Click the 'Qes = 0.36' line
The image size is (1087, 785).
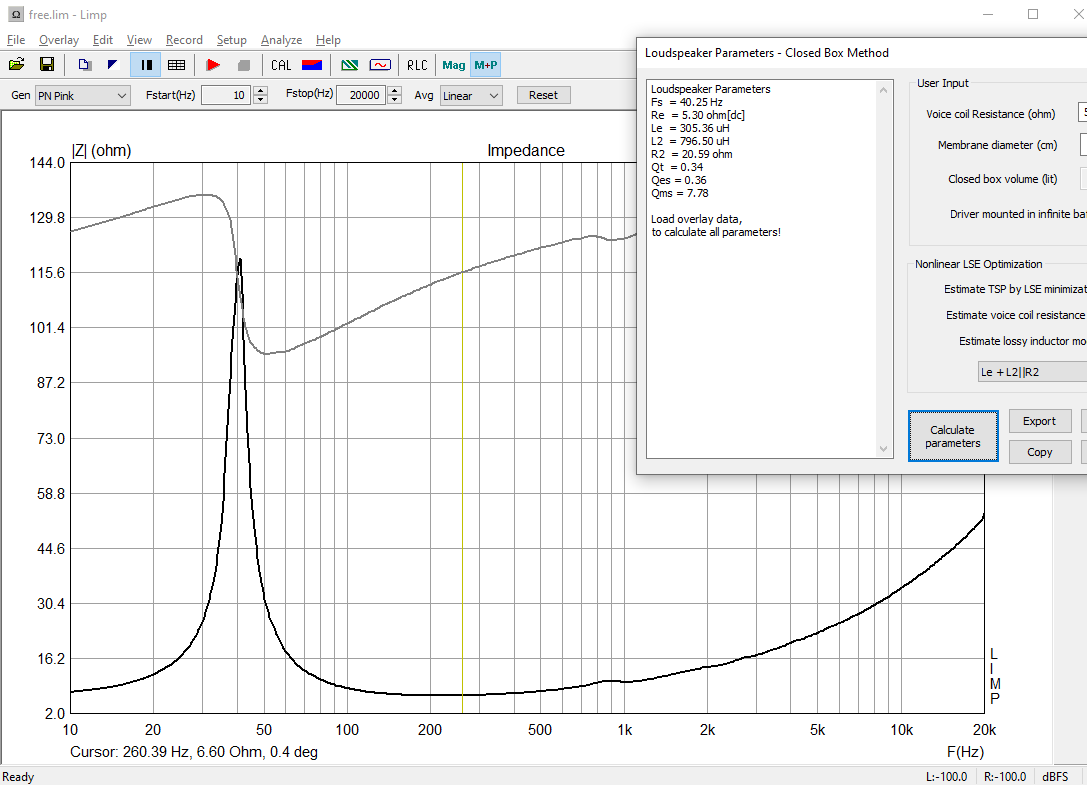tap(679, 180)
